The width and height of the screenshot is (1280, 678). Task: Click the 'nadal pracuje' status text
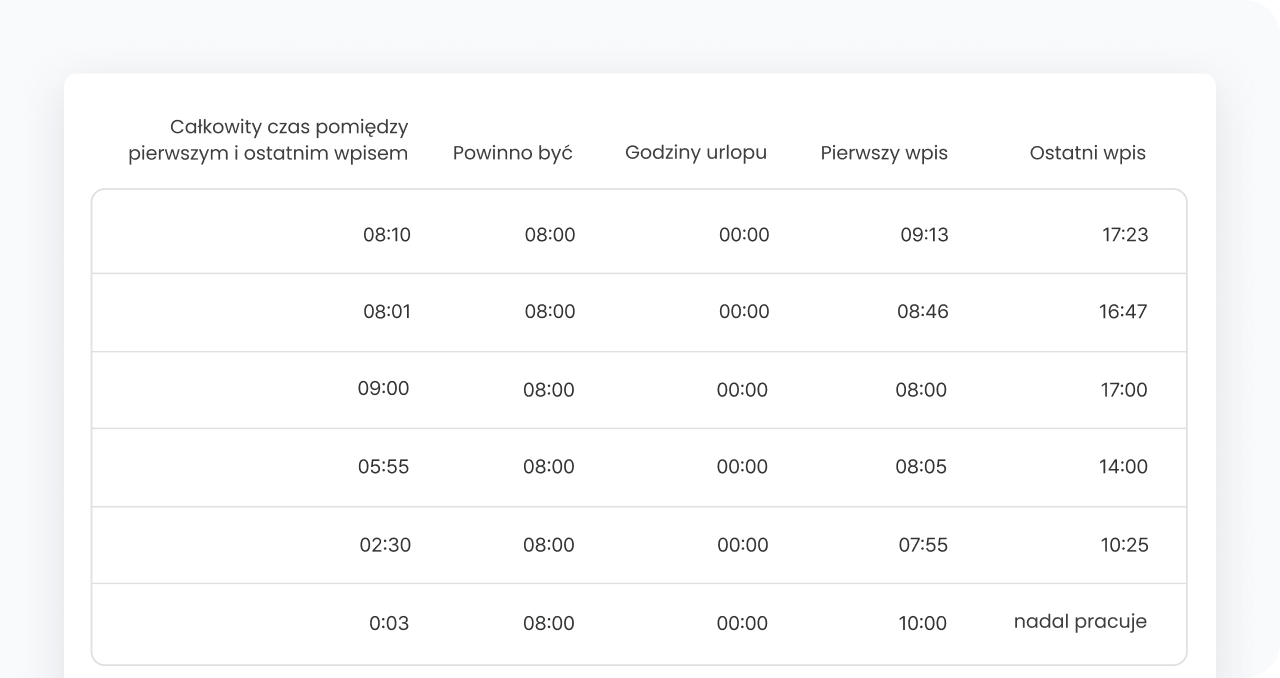tap(1080, 622)
